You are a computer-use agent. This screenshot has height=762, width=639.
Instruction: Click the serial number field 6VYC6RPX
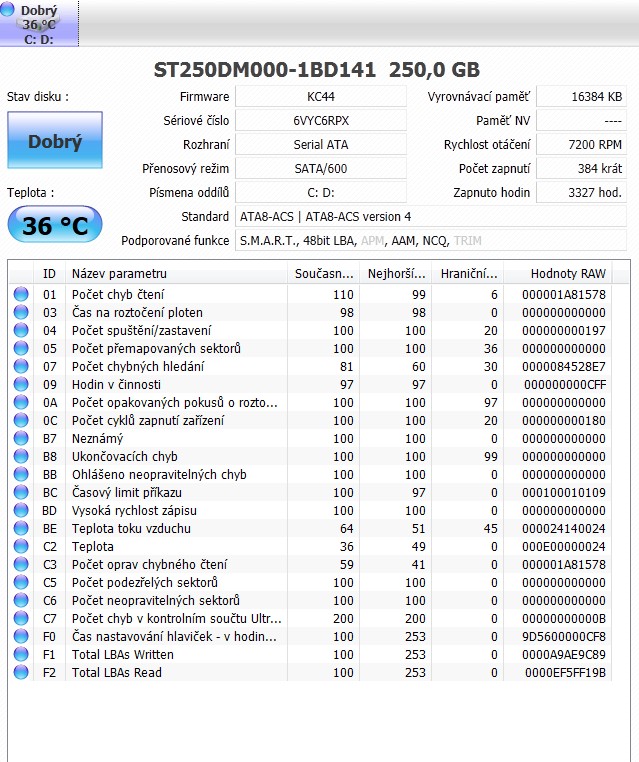pos(321,121)
